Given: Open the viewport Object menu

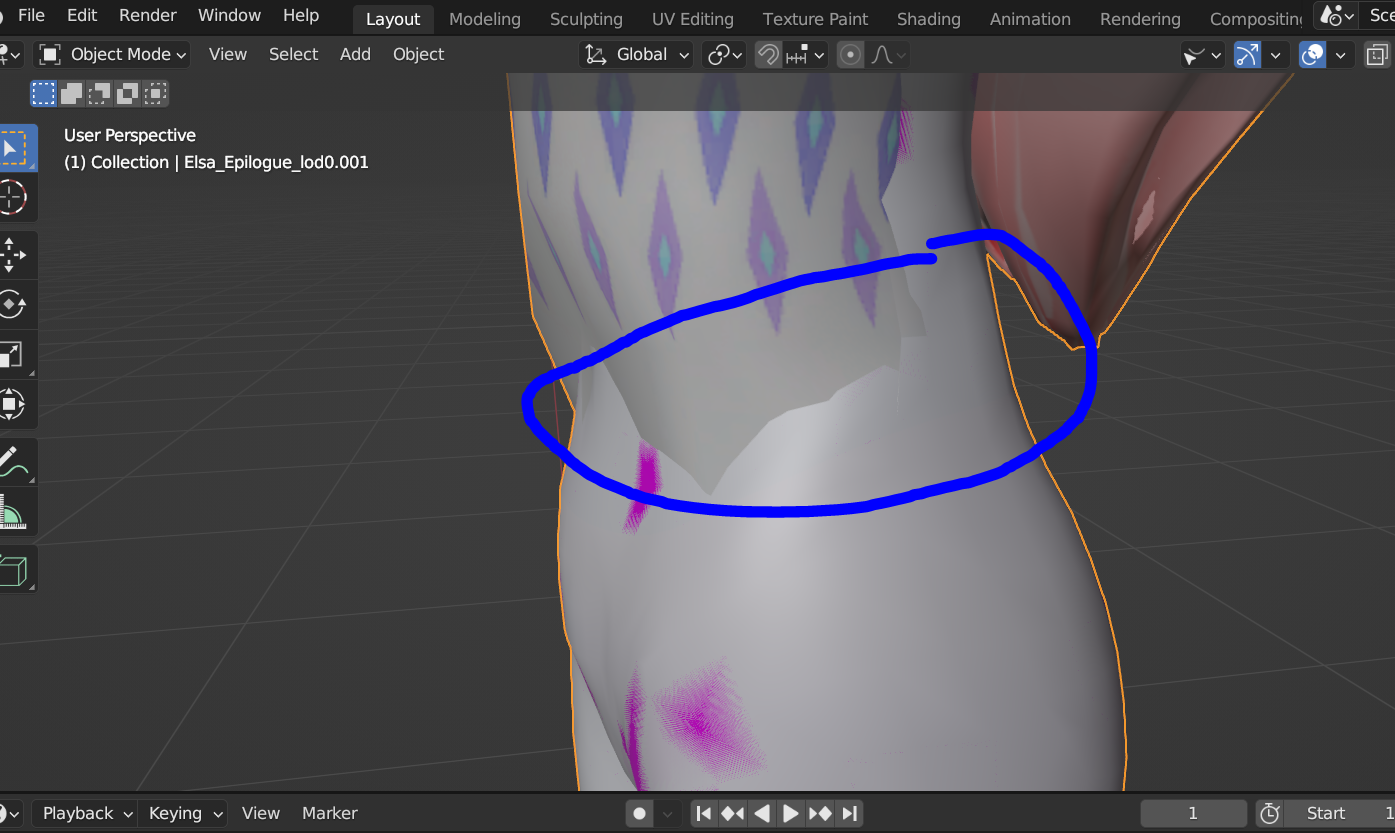Looking at the screenshot, I should coord(418,55).
